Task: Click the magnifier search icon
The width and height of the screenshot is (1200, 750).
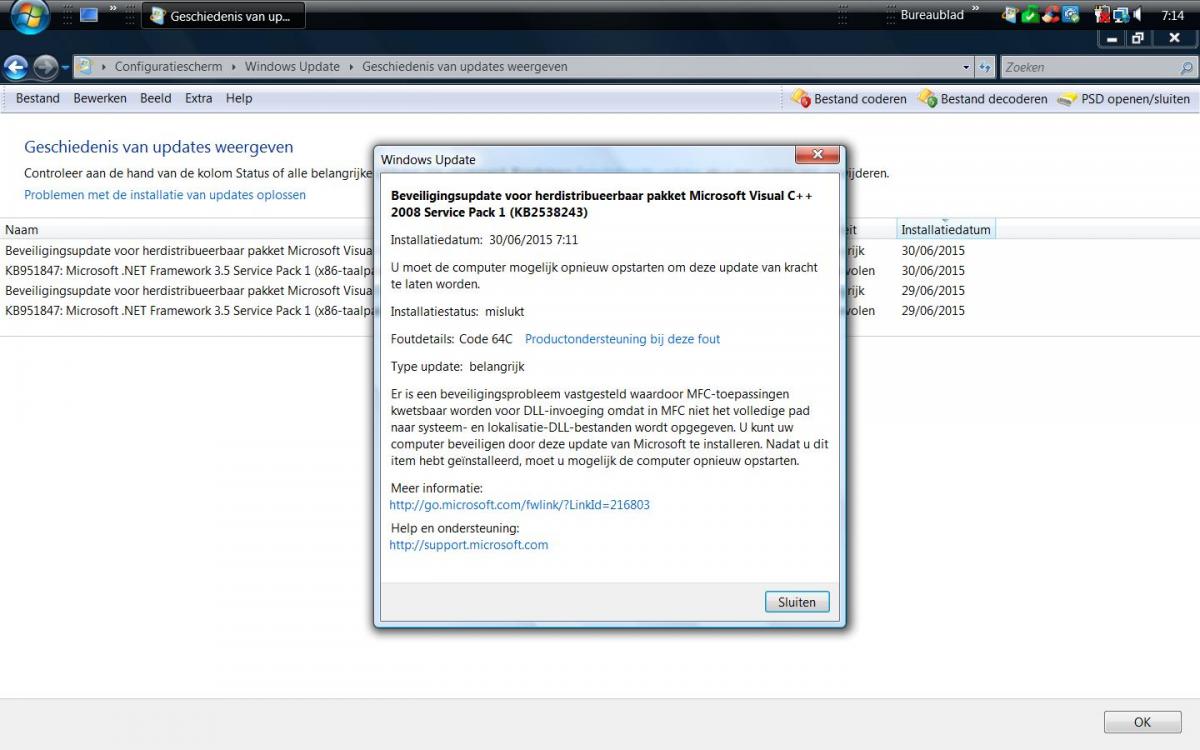Action: [1187, 68]
